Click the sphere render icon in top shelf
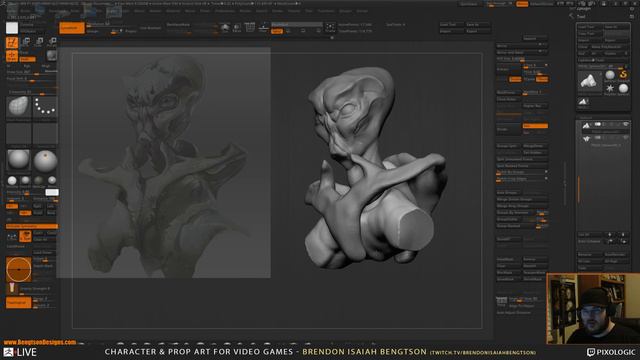Screen dimensions: 640x360 (x=224, y=28)
